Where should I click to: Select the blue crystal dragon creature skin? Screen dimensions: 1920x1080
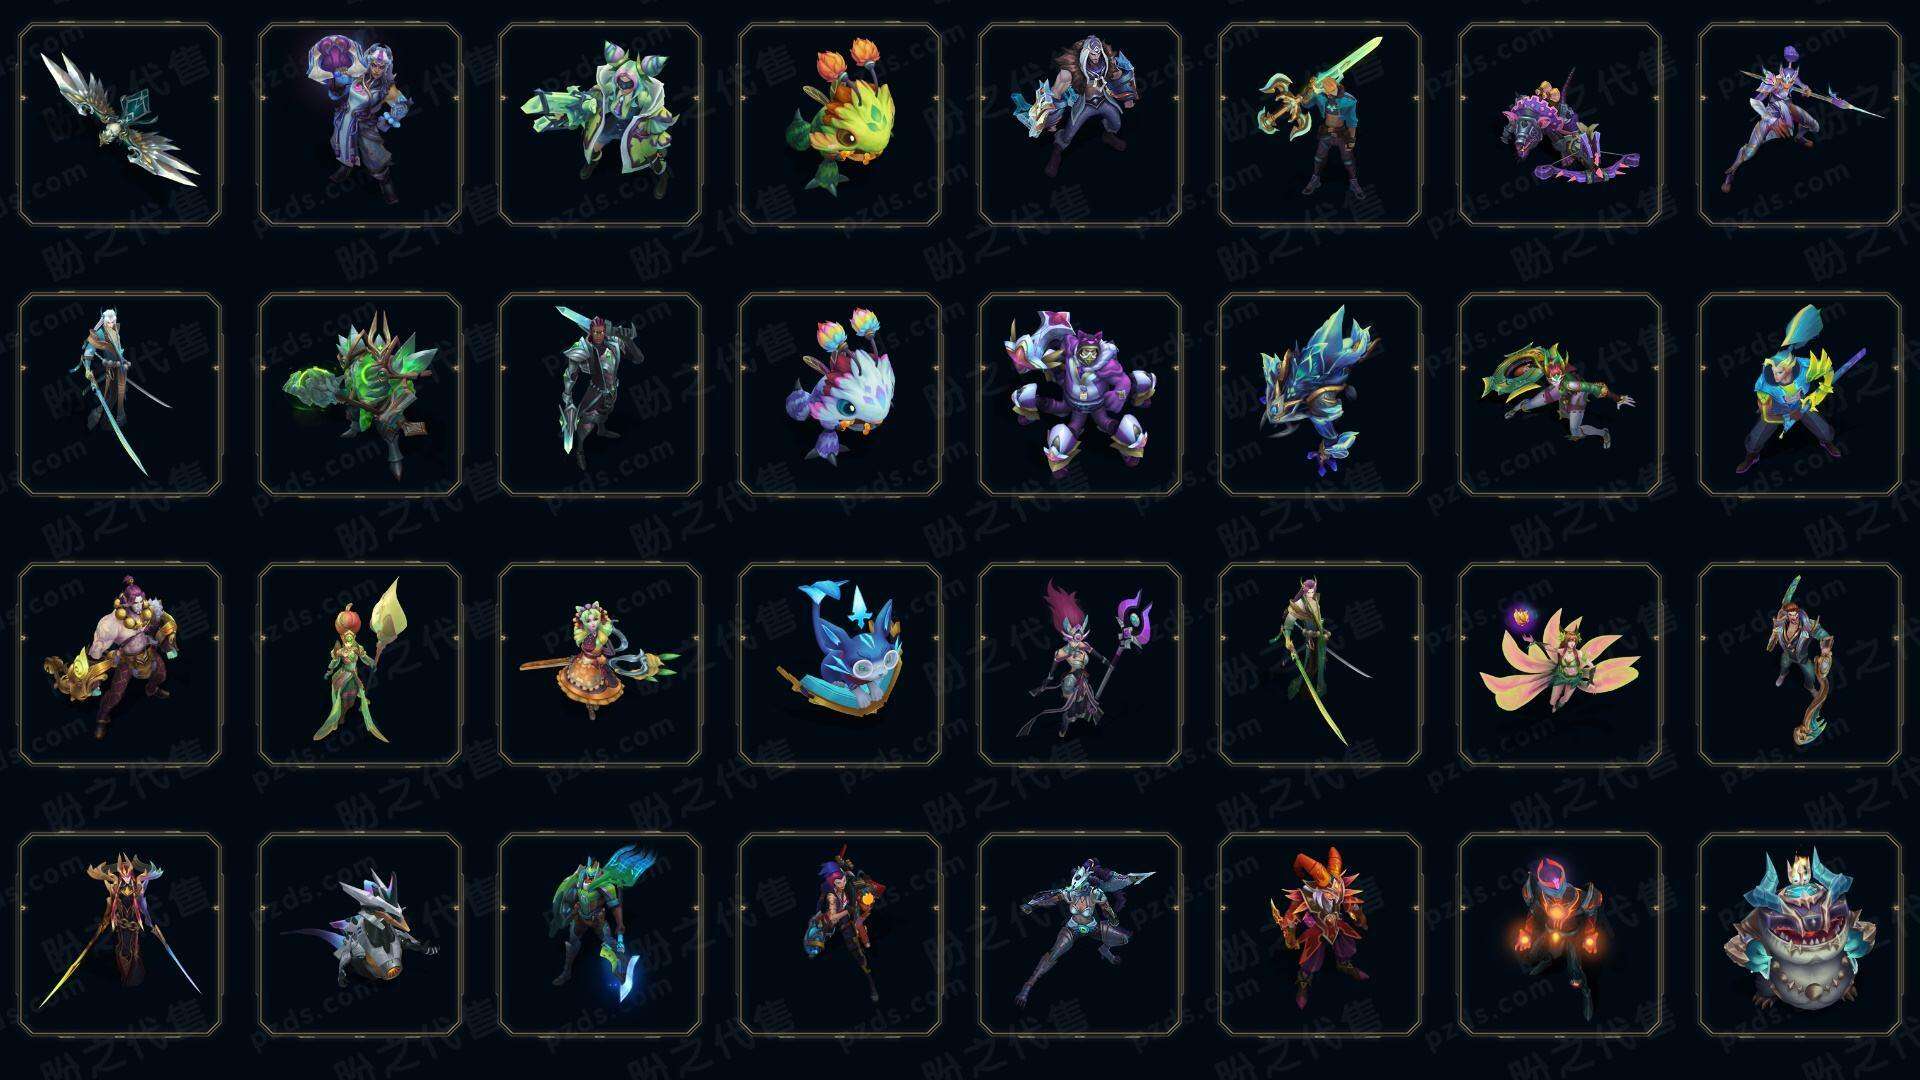click(x=1320, y=394)
